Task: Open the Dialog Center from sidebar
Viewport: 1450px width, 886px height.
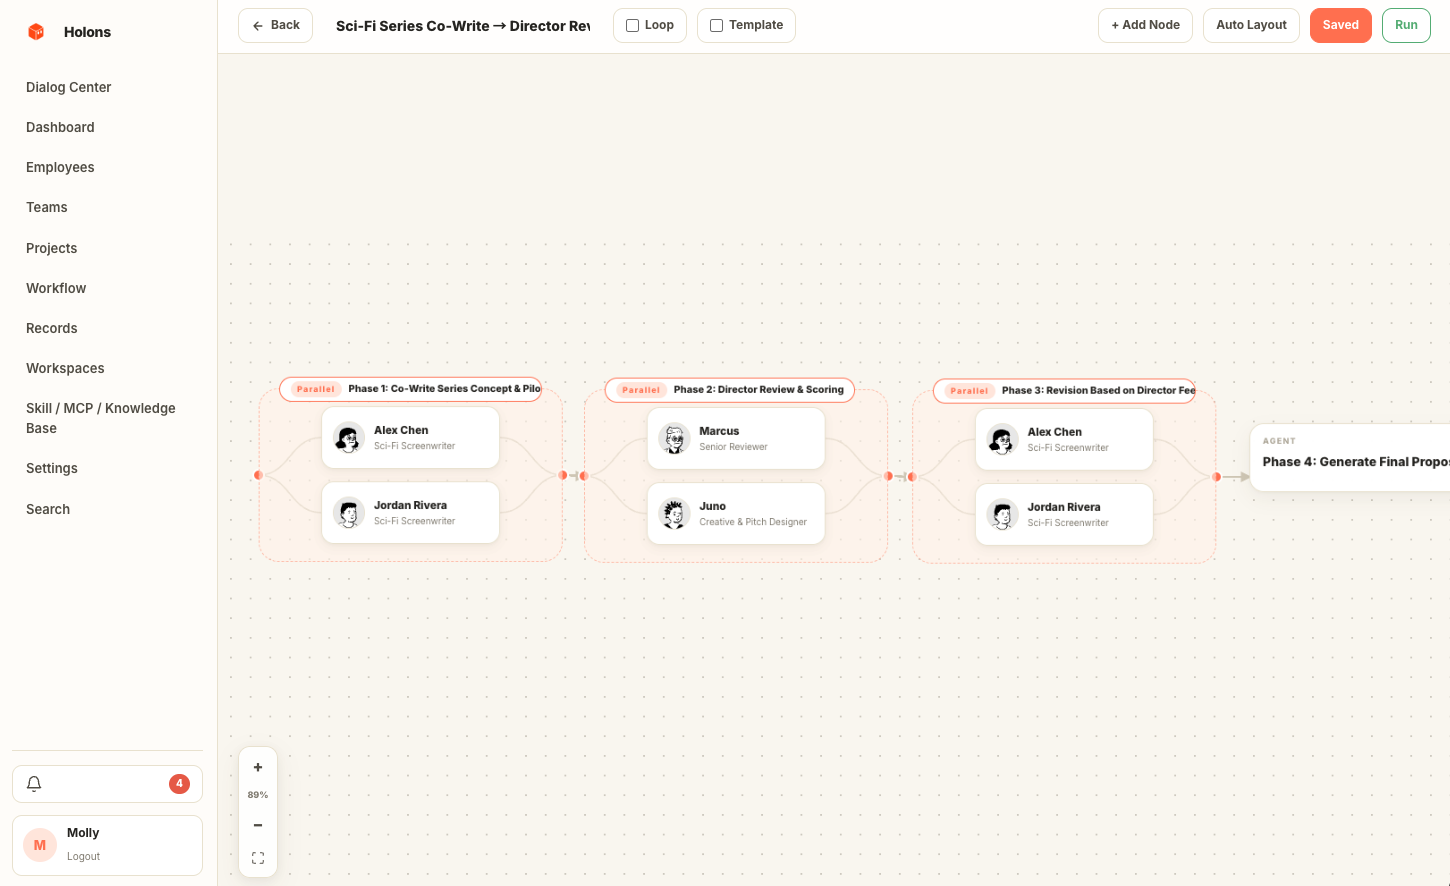Action: 68,87
